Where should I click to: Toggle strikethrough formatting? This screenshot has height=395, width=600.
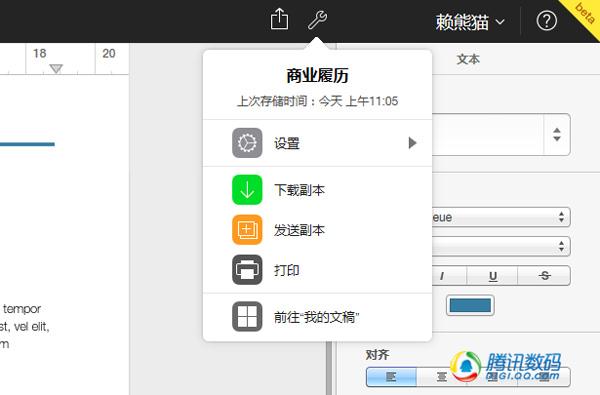click(544, 276)
